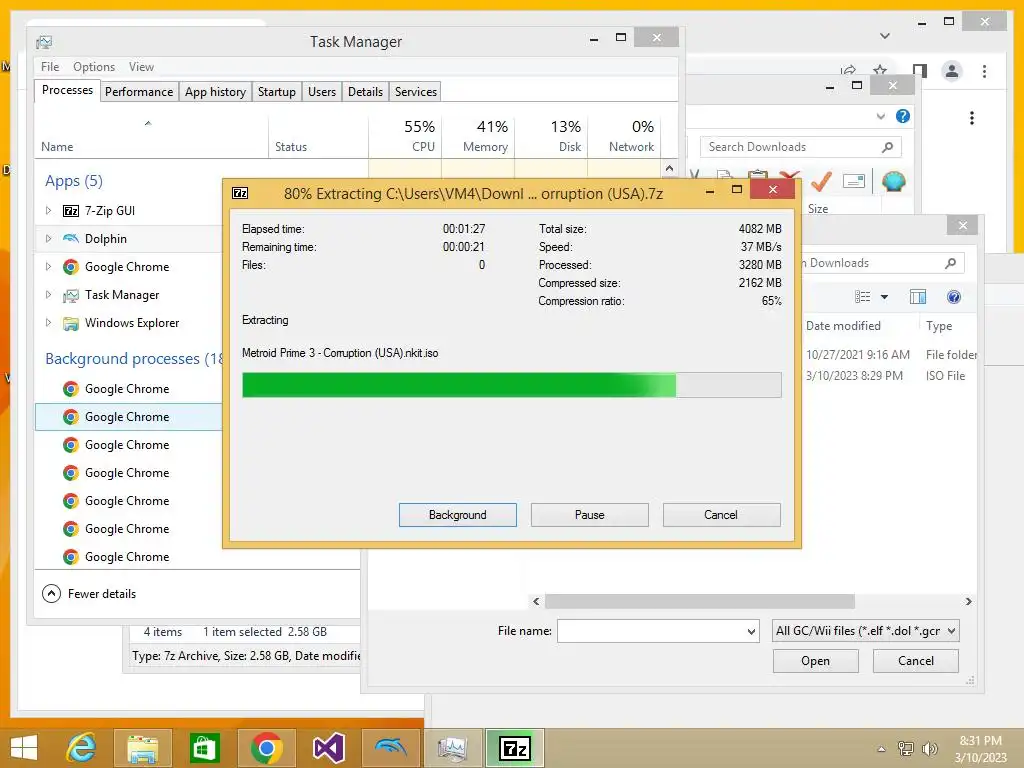Expand the Dolphin app entry arrow
1024x768 pixels.
pyautogui.click(x=48, y=238)
